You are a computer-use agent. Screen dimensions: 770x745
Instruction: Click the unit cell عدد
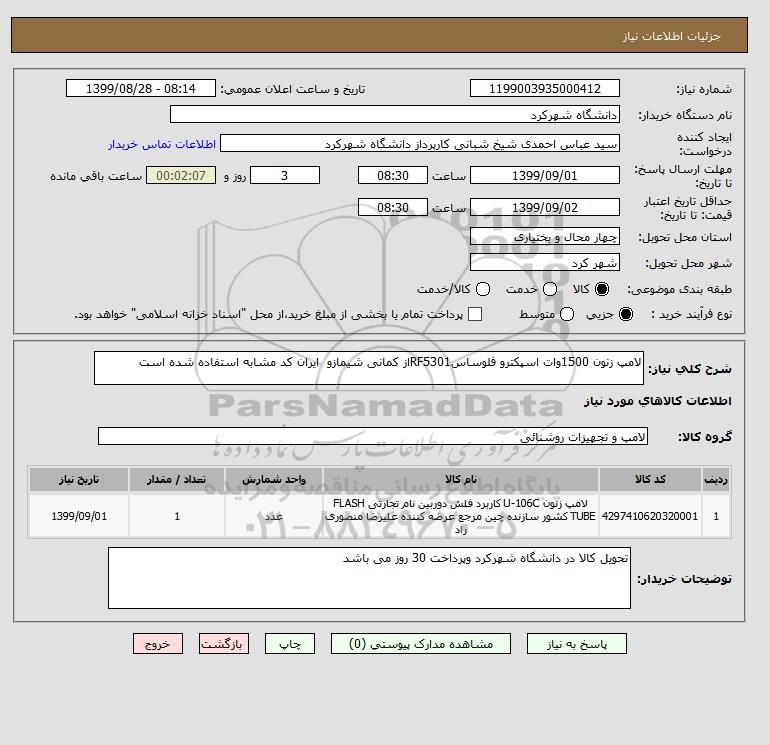click(274, 516)
